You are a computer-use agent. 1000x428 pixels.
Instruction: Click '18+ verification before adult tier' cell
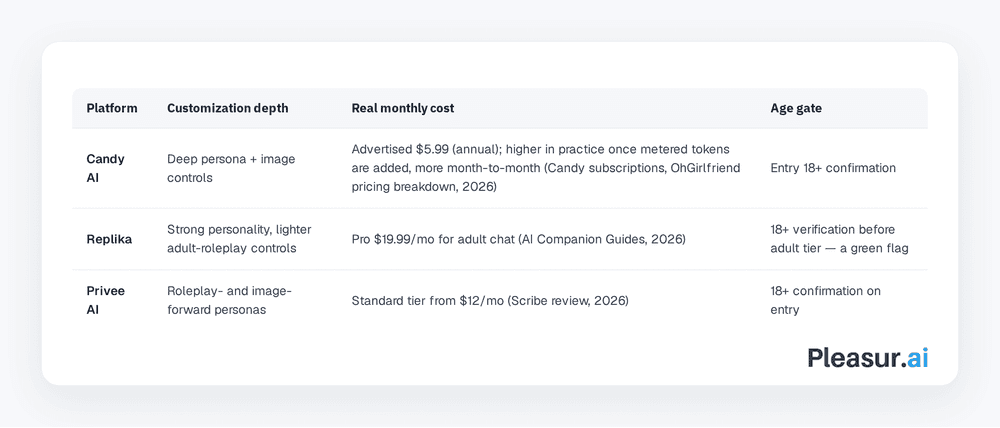tap(839, 239)
